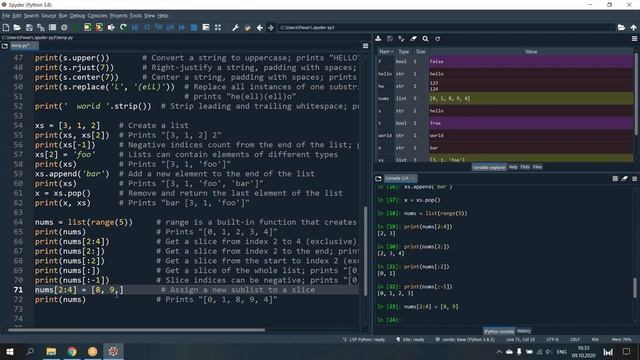Open the Tools menu
Screen dimensions: 640x360
[x=136, y=16]
